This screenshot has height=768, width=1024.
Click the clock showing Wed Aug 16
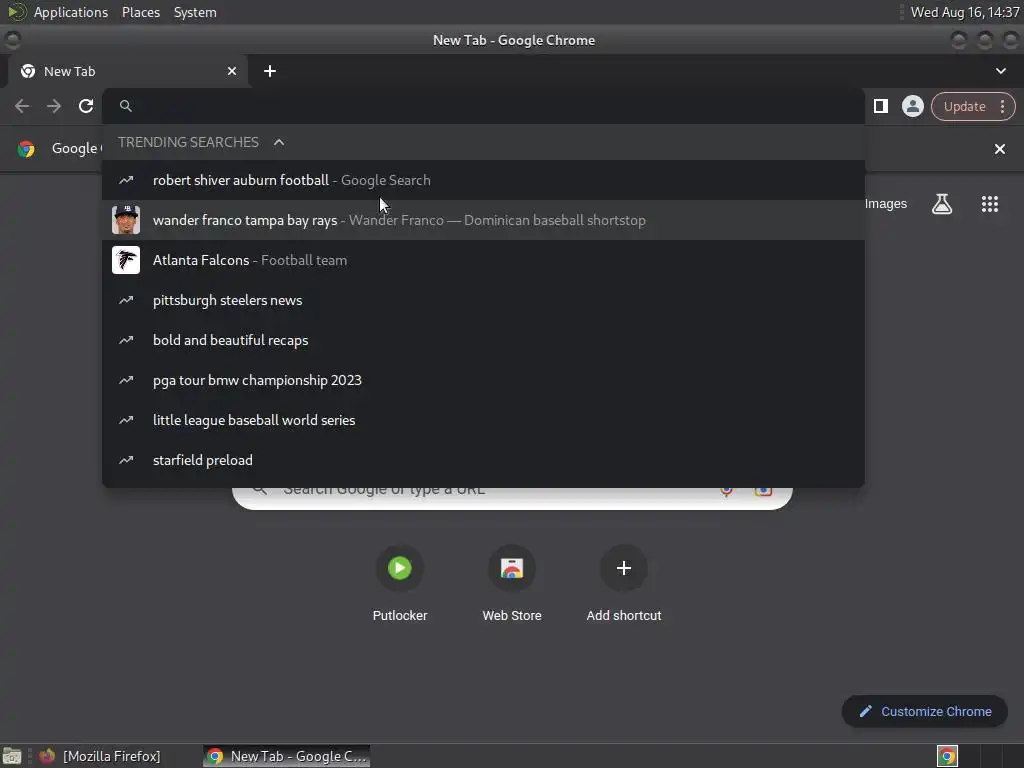pos(965,12)
